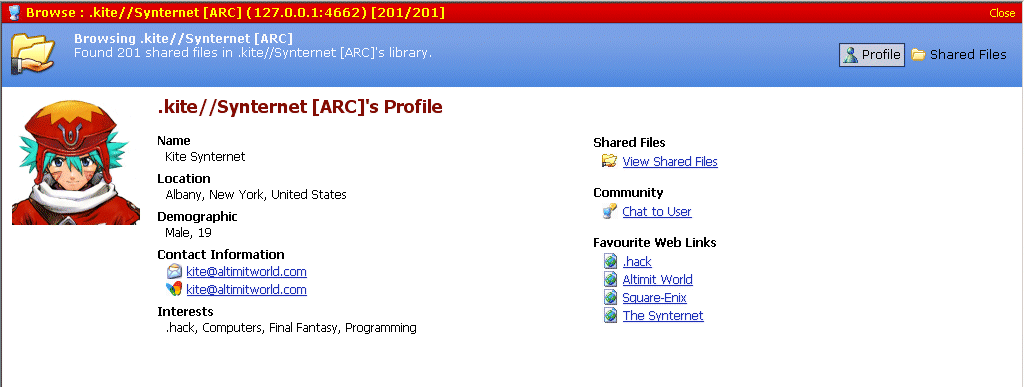Click the Interests heading
Viewport: 1024px width, 387px height.
click(185, 311)
